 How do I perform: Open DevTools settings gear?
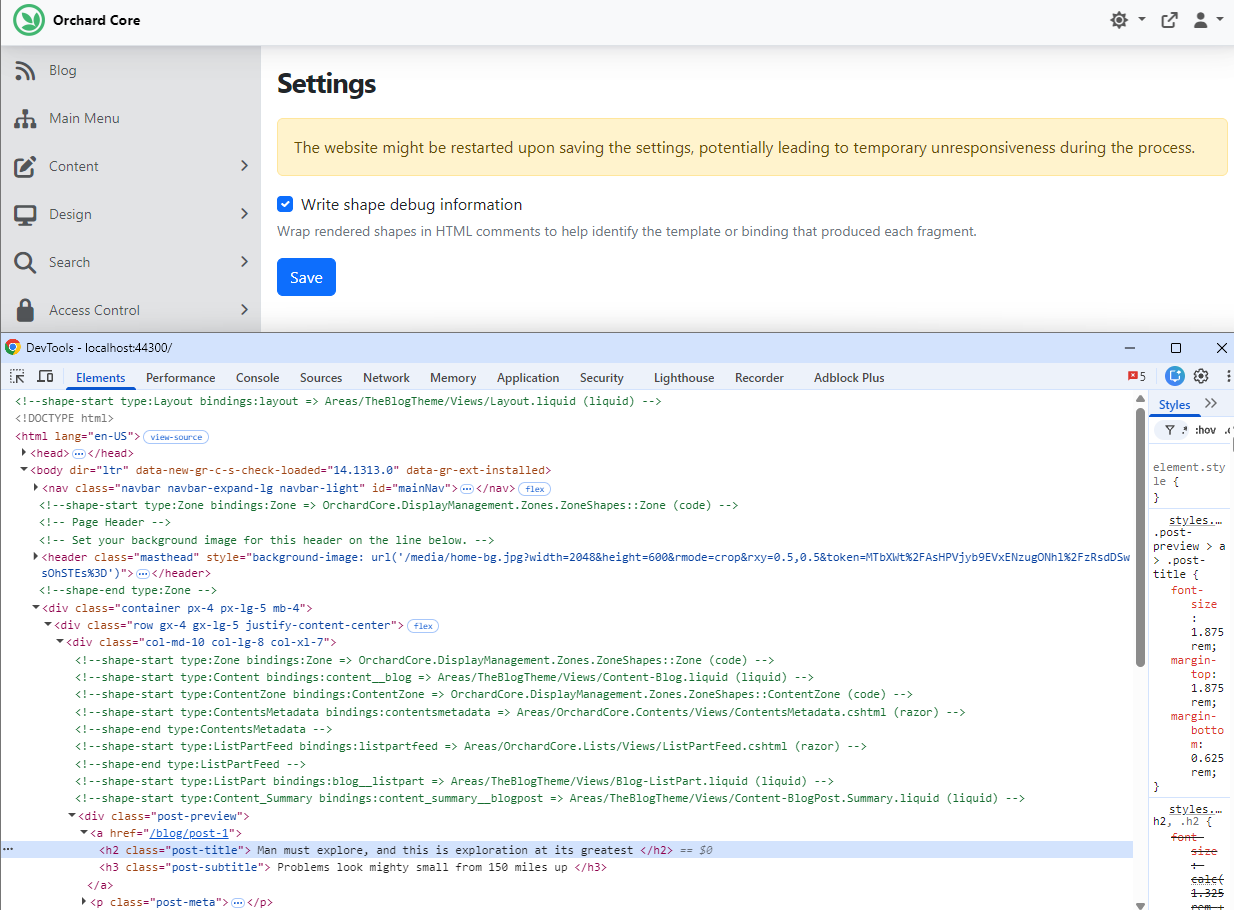click(x=1201, y=377)
